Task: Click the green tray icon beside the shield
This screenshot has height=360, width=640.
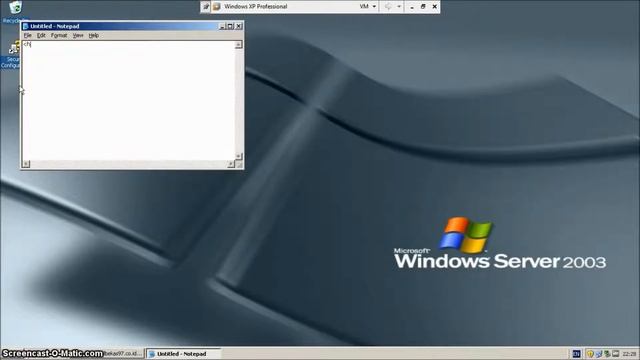Action: [607, 354]
